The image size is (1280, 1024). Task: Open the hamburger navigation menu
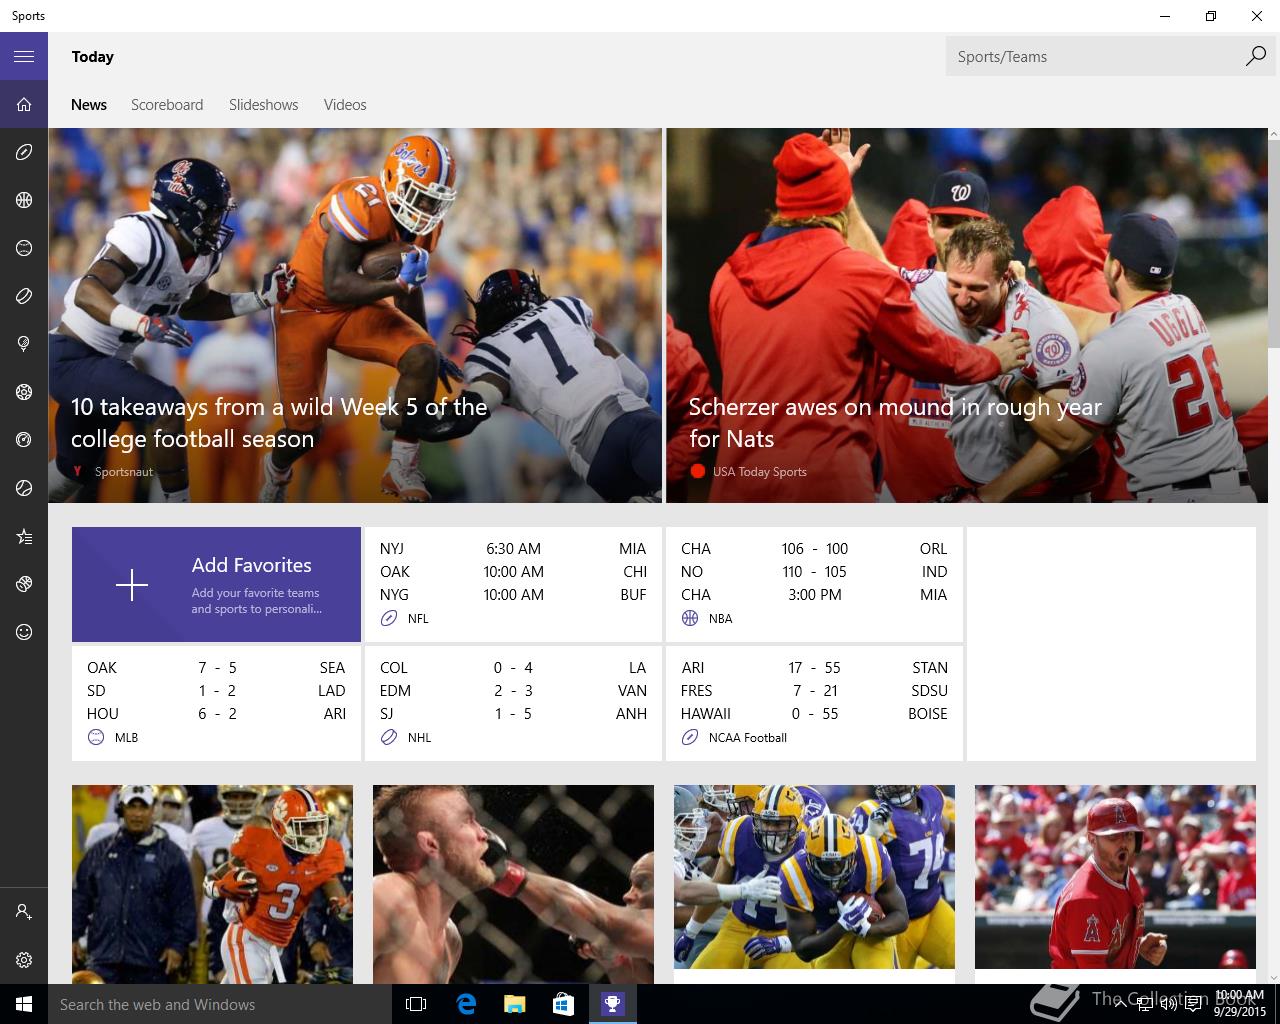pyautogui.click(x=24, y=56)
